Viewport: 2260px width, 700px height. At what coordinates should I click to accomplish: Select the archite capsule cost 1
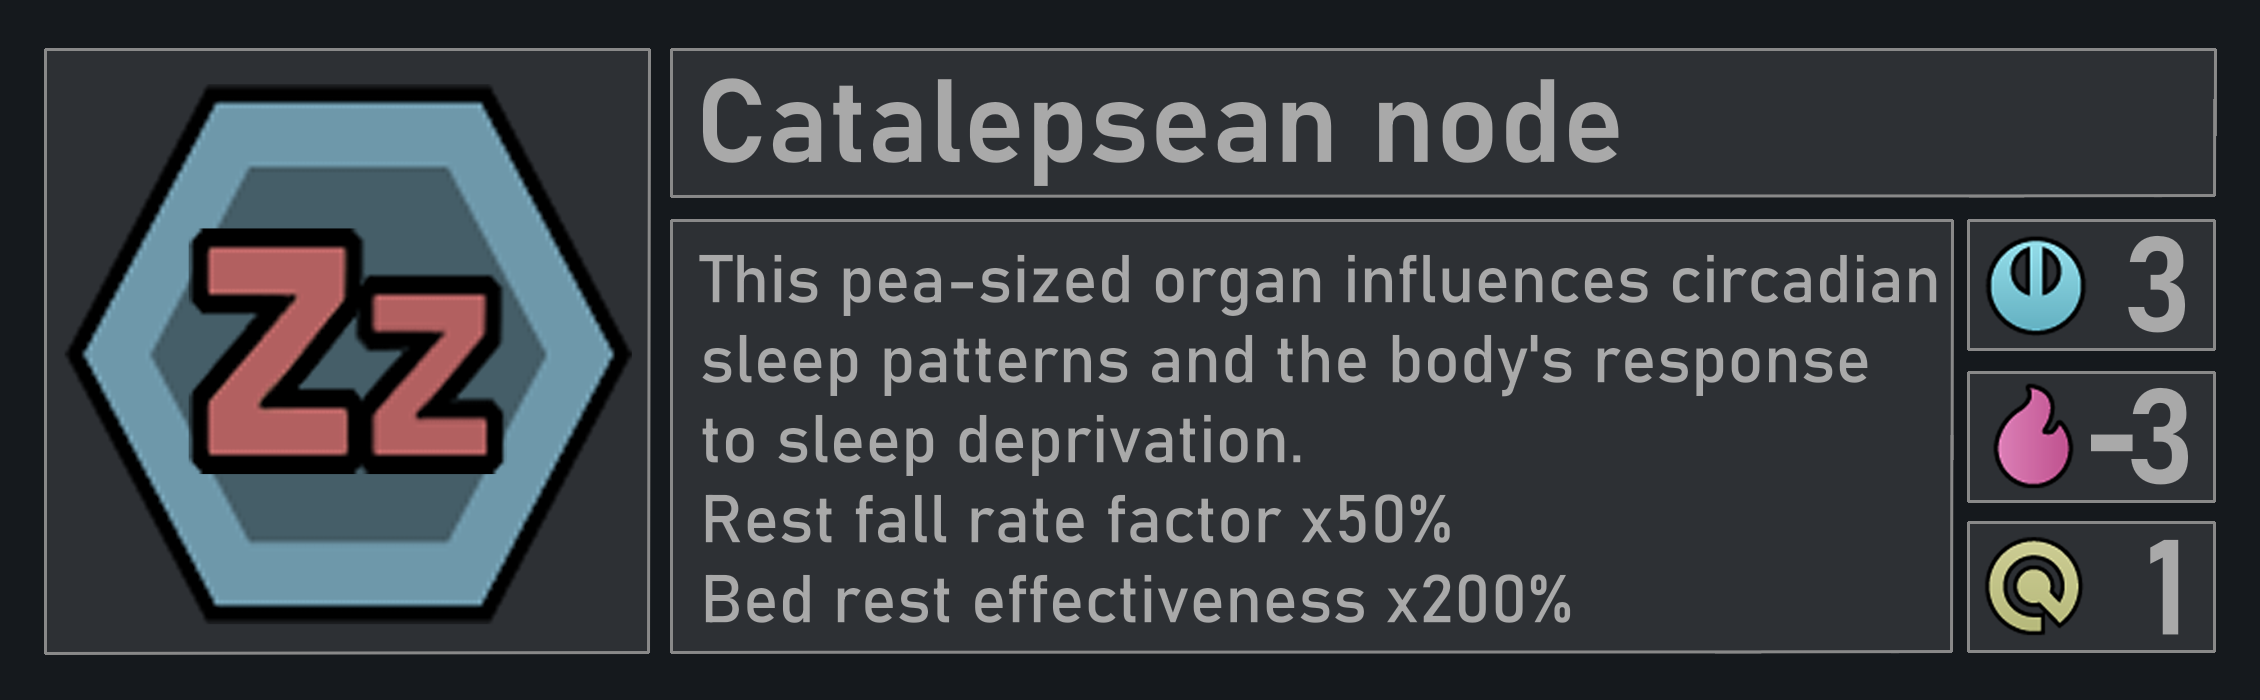(2164, 588)
